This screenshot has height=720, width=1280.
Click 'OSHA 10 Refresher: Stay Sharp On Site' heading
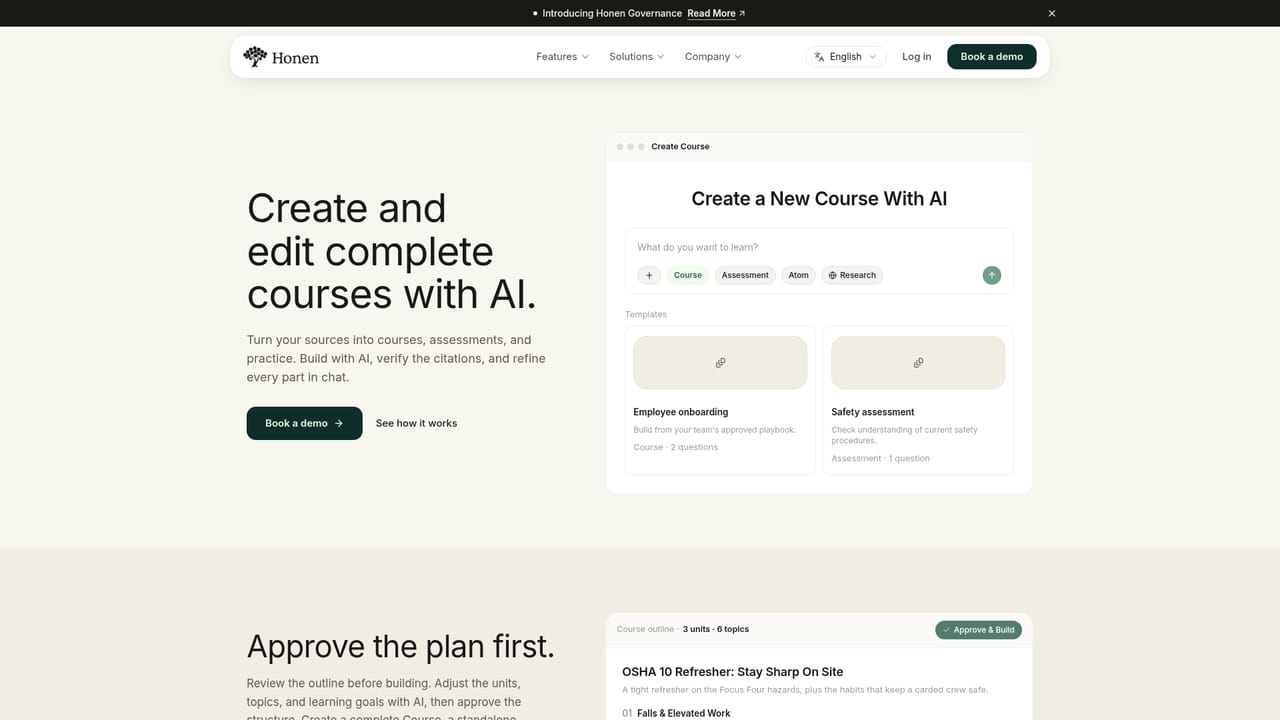pos(732,672)
